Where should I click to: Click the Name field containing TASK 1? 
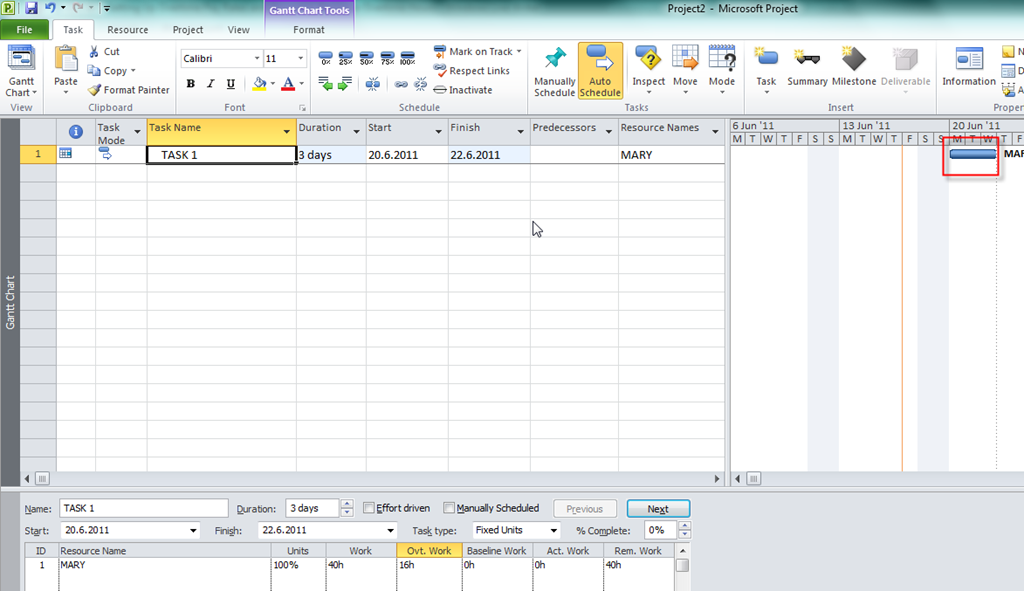pyautogui.click(x=144, y=508)
